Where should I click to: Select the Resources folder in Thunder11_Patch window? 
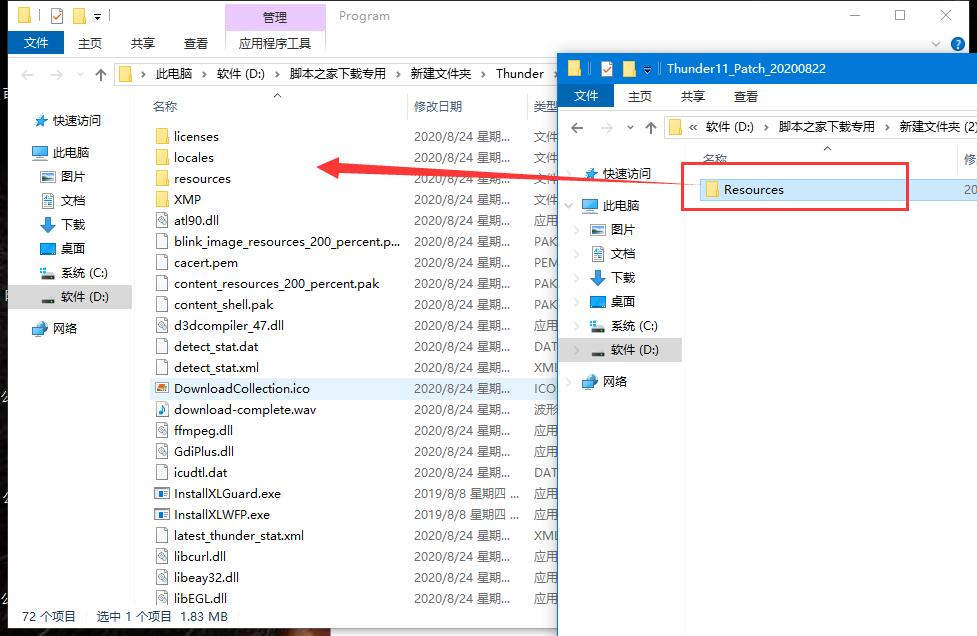[x=753, y=189]
